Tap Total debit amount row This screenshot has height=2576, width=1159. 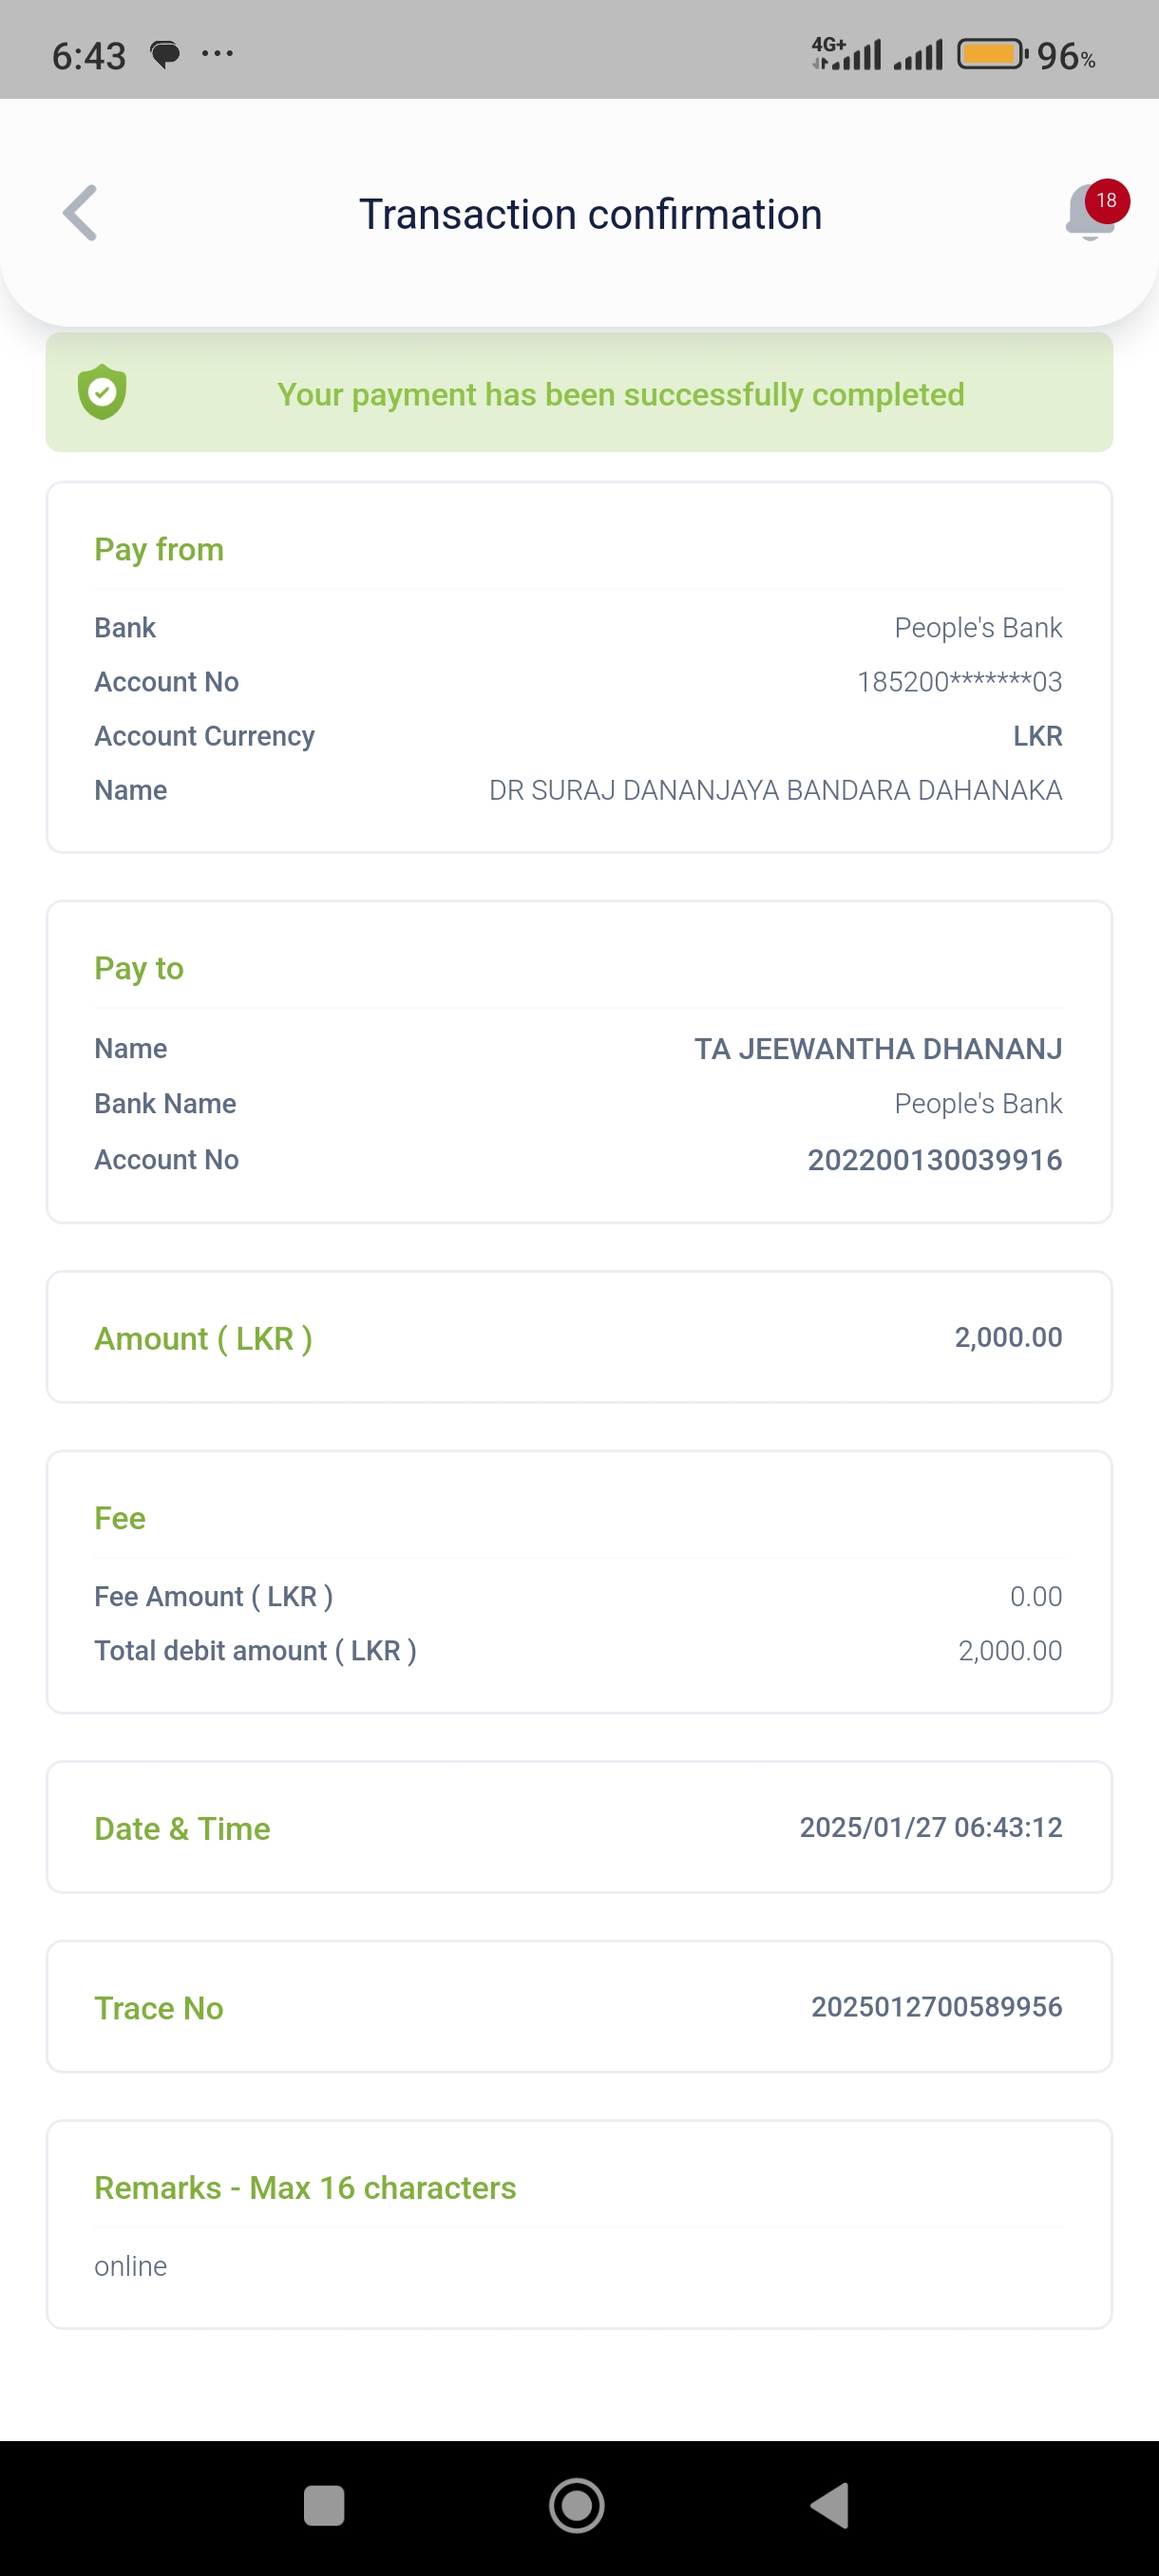tap(578, 1650)
